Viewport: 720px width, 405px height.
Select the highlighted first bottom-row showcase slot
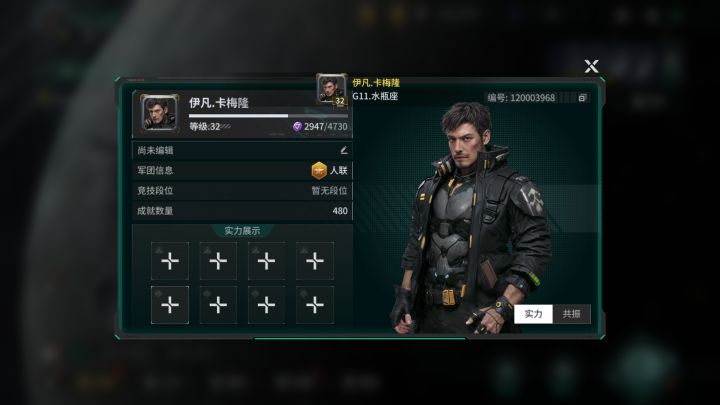coord(170,304)
